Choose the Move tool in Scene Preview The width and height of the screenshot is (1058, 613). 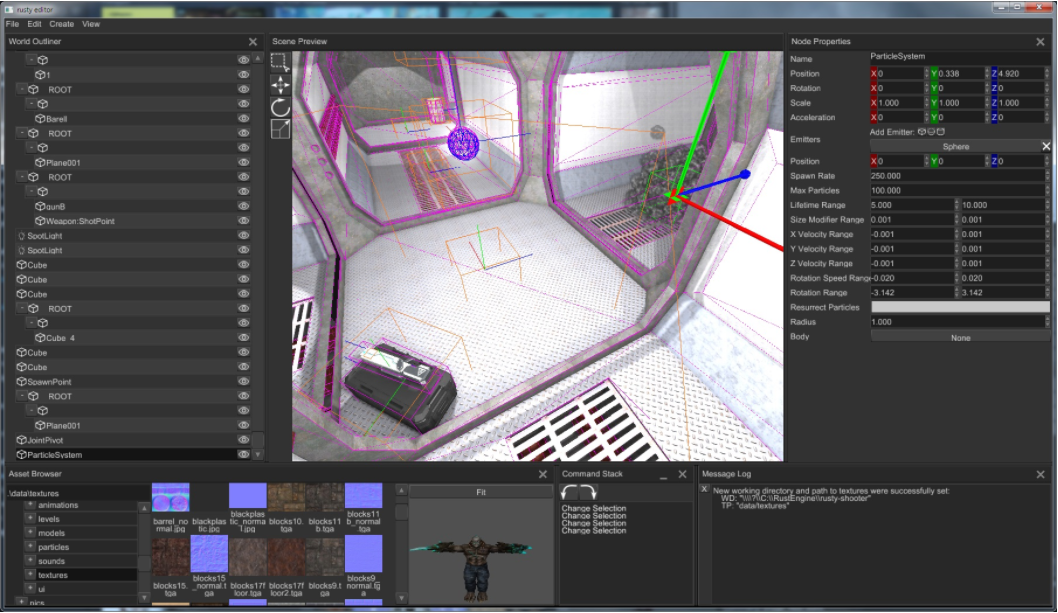(x=280, y=85)
